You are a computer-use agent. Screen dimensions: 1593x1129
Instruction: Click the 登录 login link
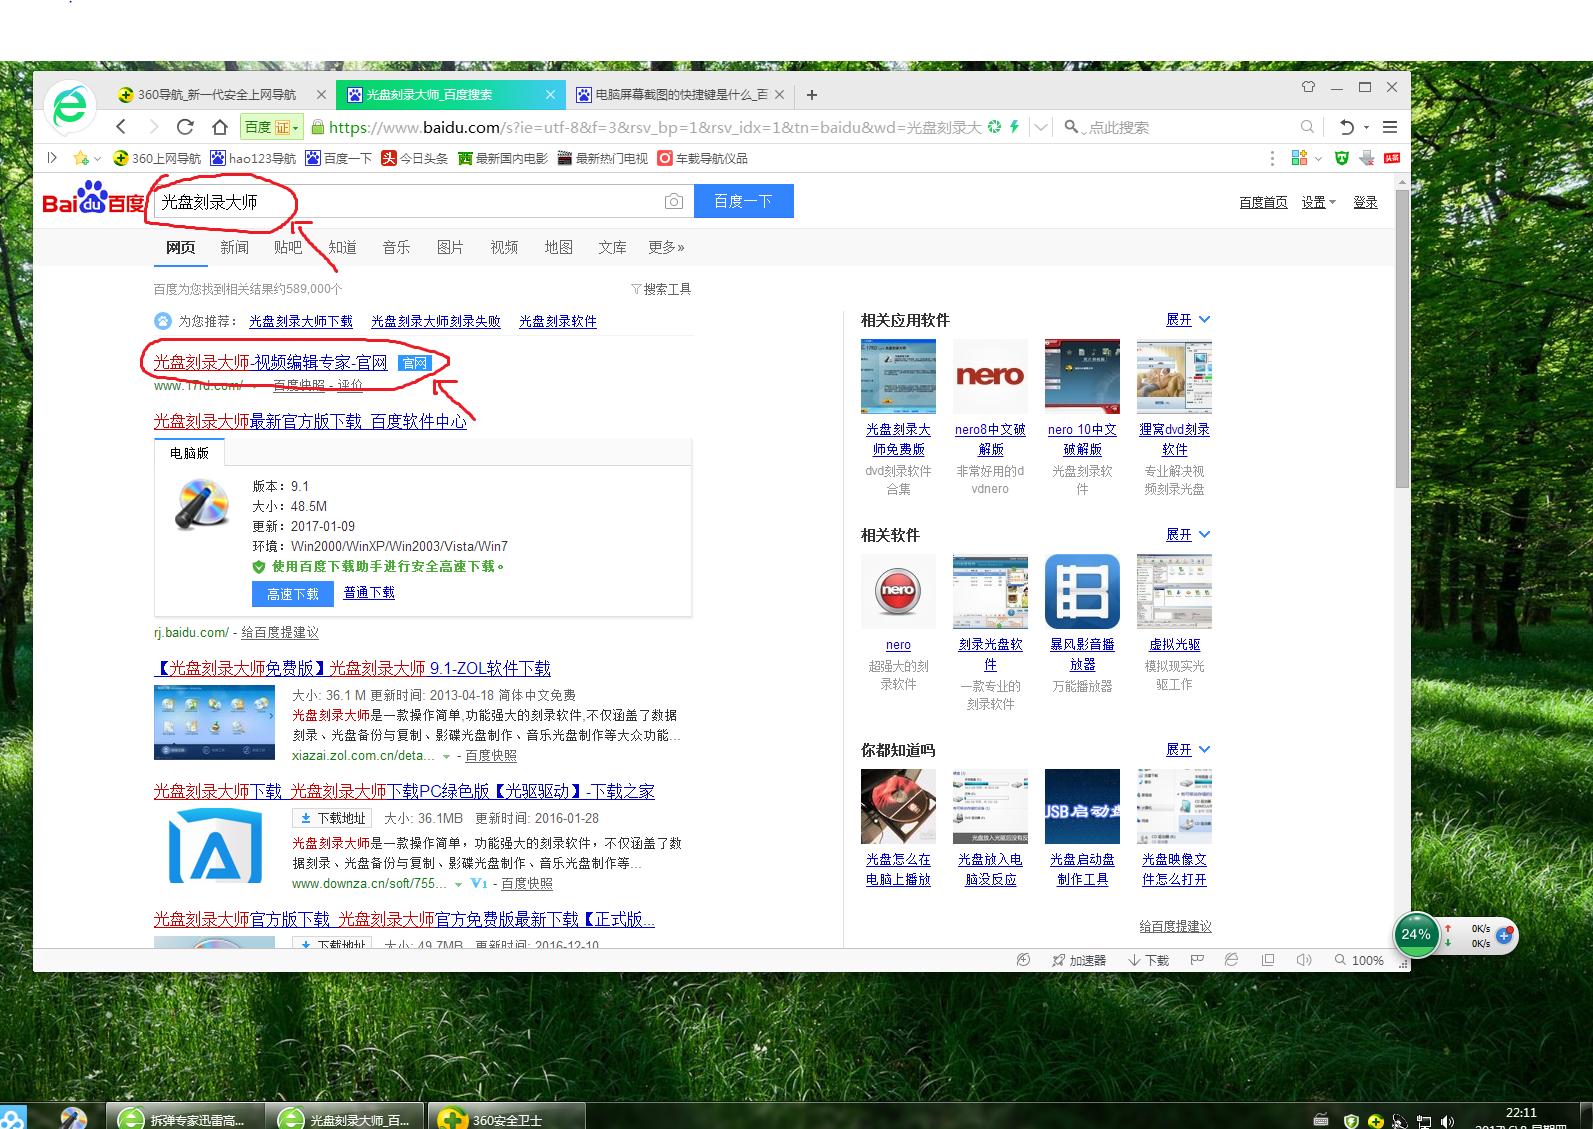pos(1365,202)
